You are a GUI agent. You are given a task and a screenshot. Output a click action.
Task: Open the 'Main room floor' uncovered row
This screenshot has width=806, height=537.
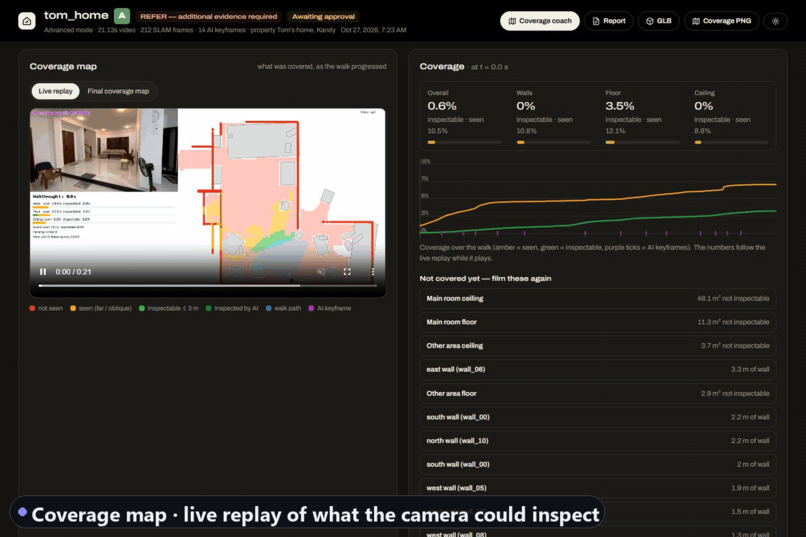coord(597,322)
